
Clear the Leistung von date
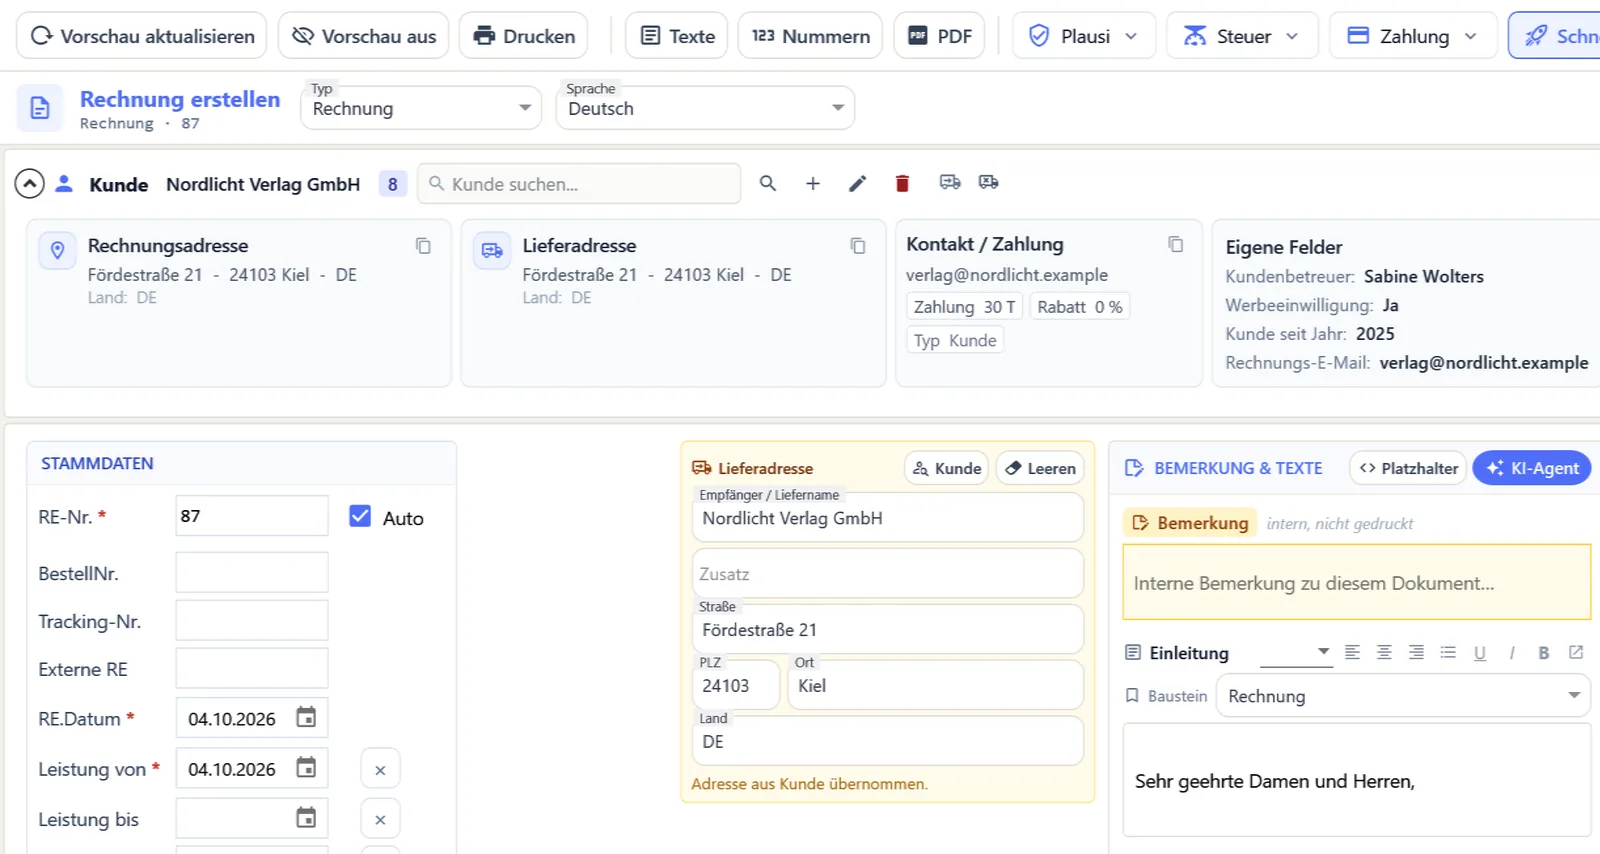[x=380, y=769]
